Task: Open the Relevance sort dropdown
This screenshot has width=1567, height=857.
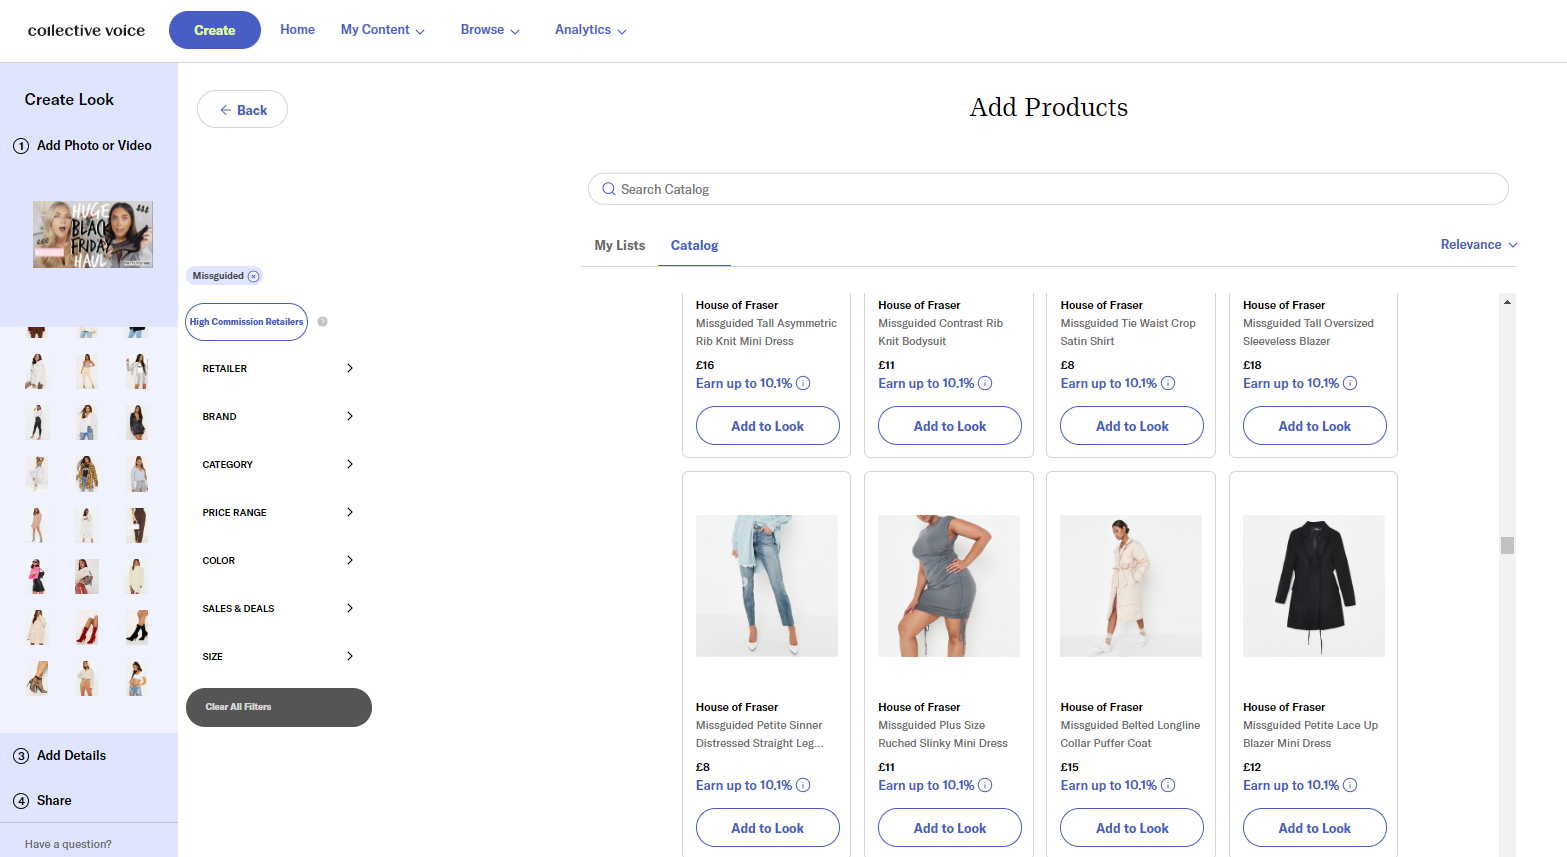Action: click(1479, 245)
